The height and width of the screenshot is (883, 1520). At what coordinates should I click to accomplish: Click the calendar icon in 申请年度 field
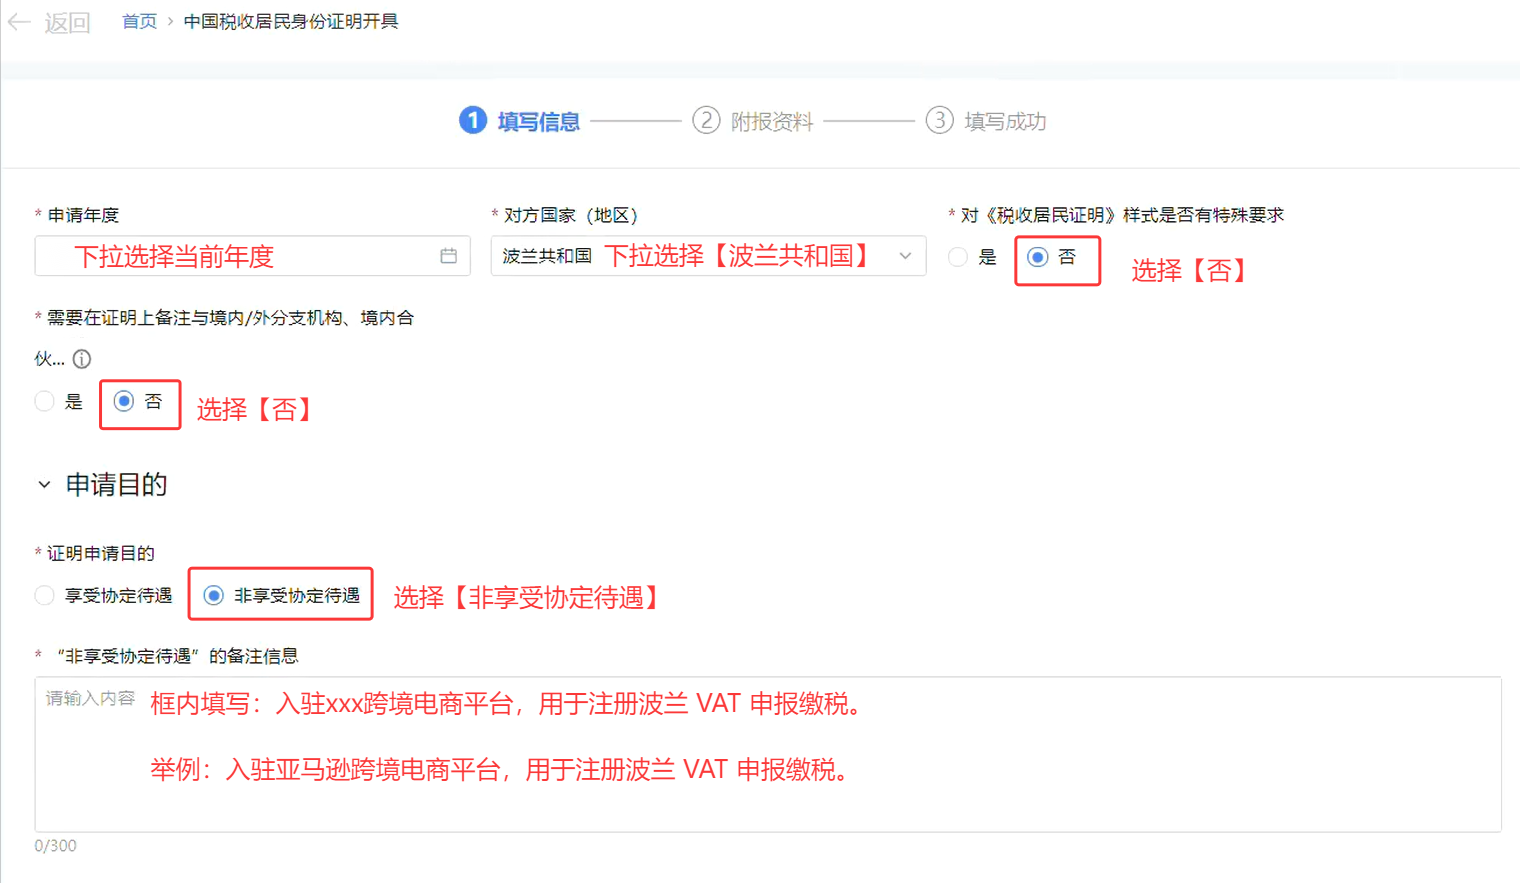pos(448,256)
